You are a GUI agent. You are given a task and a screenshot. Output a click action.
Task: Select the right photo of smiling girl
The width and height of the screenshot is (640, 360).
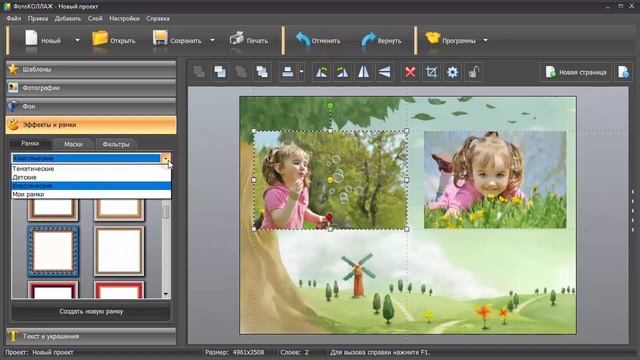[495, 180]
